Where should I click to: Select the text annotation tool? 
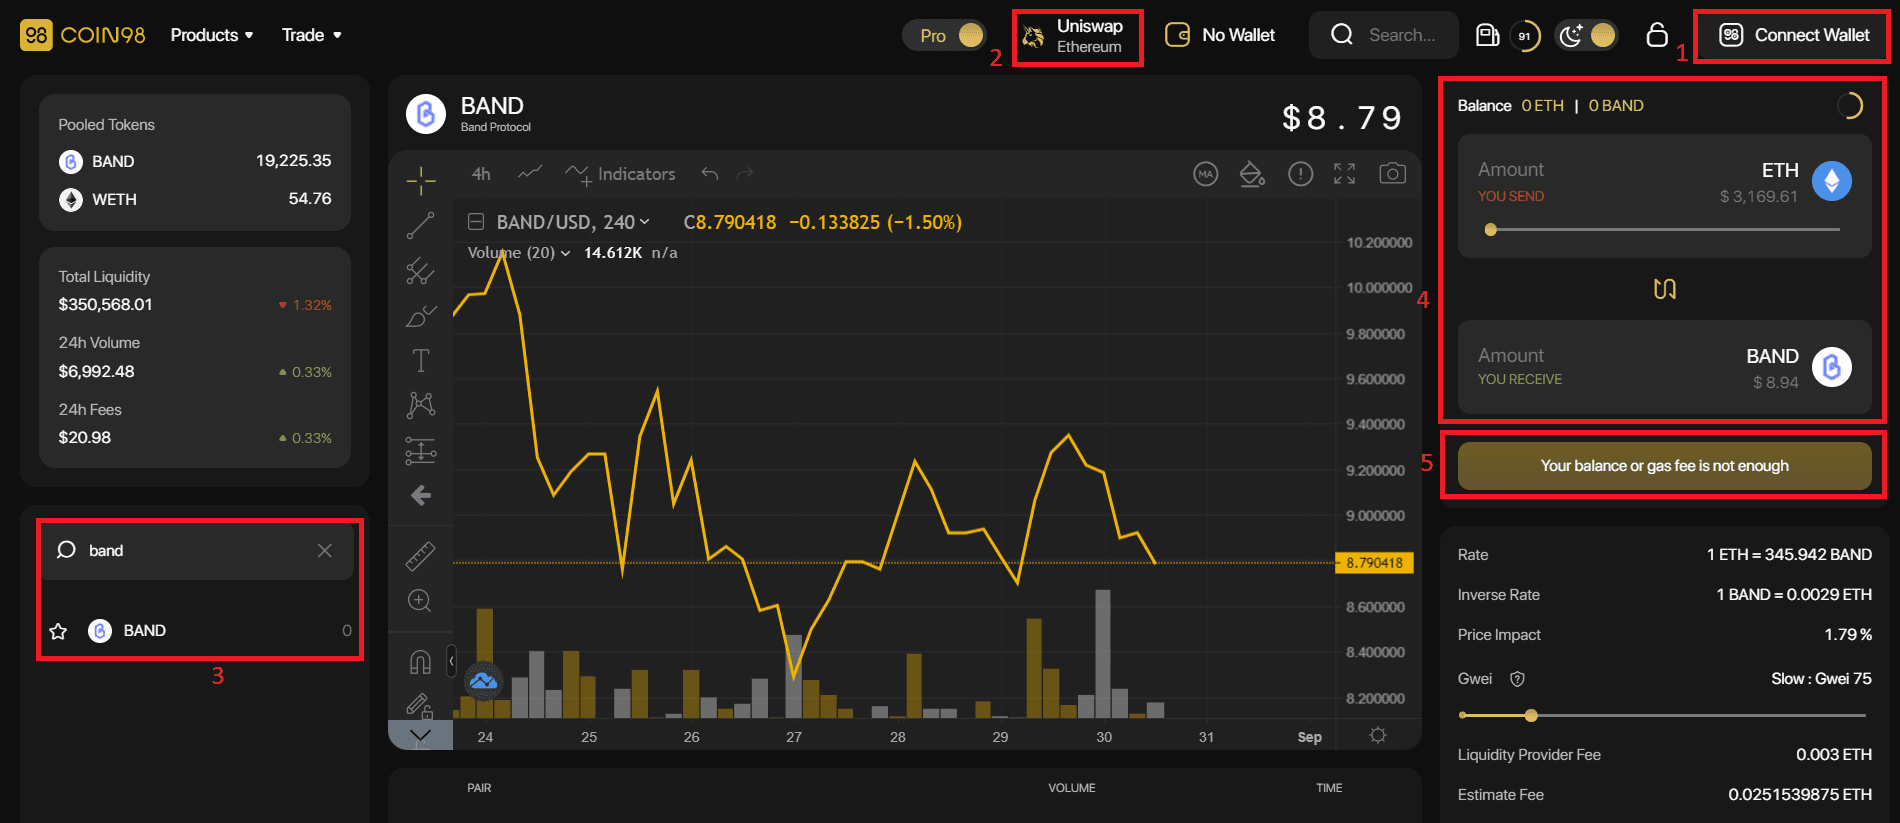pos(421,360)
